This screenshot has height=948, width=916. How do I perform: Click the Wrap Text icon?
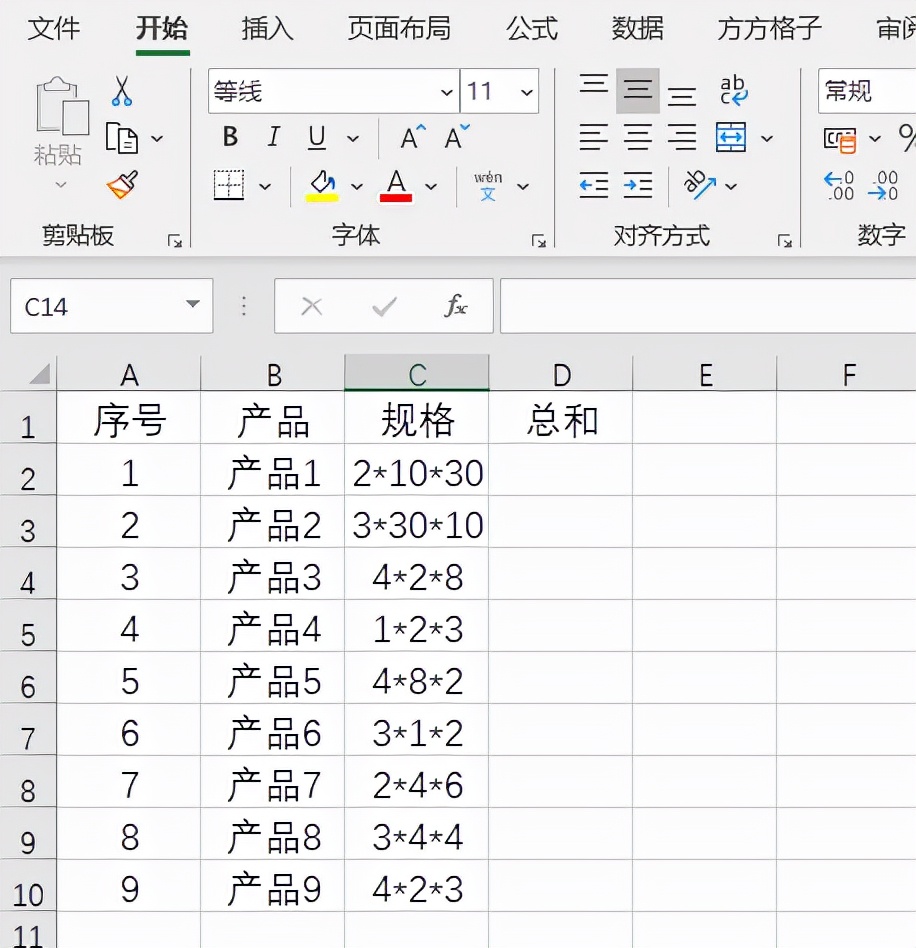point(733,90)
